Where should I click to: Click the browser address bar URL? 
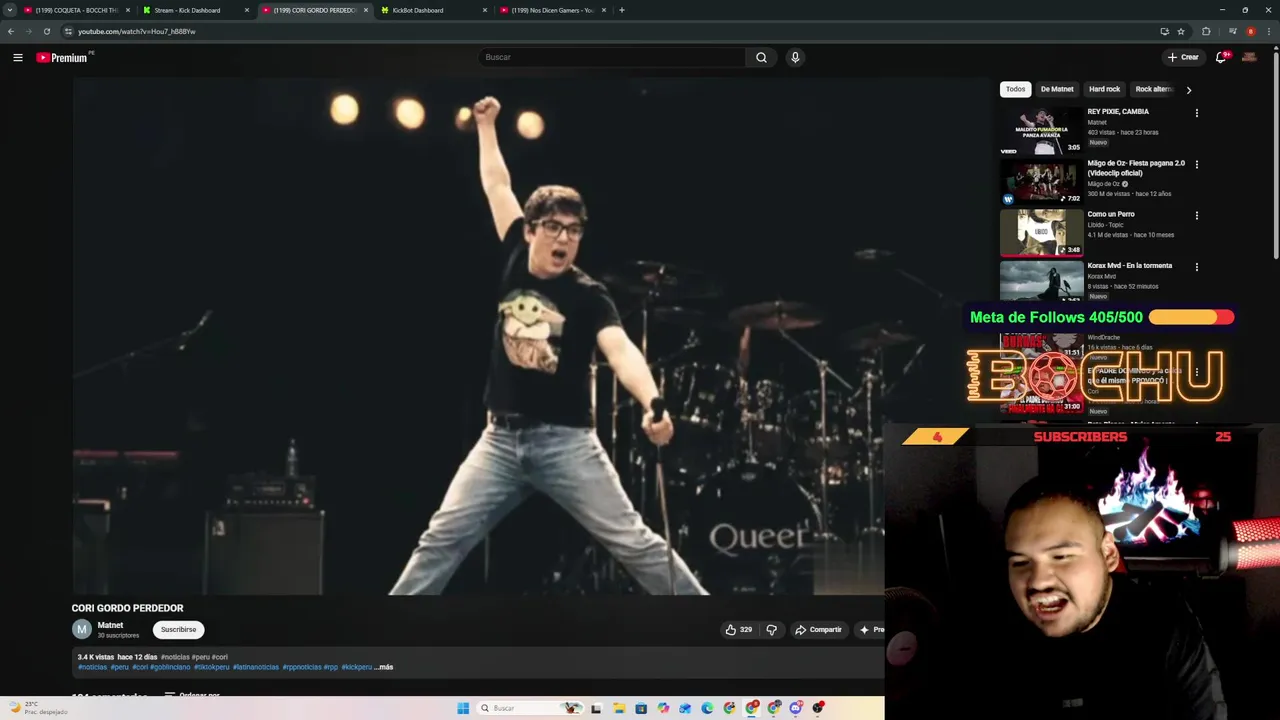137,31
